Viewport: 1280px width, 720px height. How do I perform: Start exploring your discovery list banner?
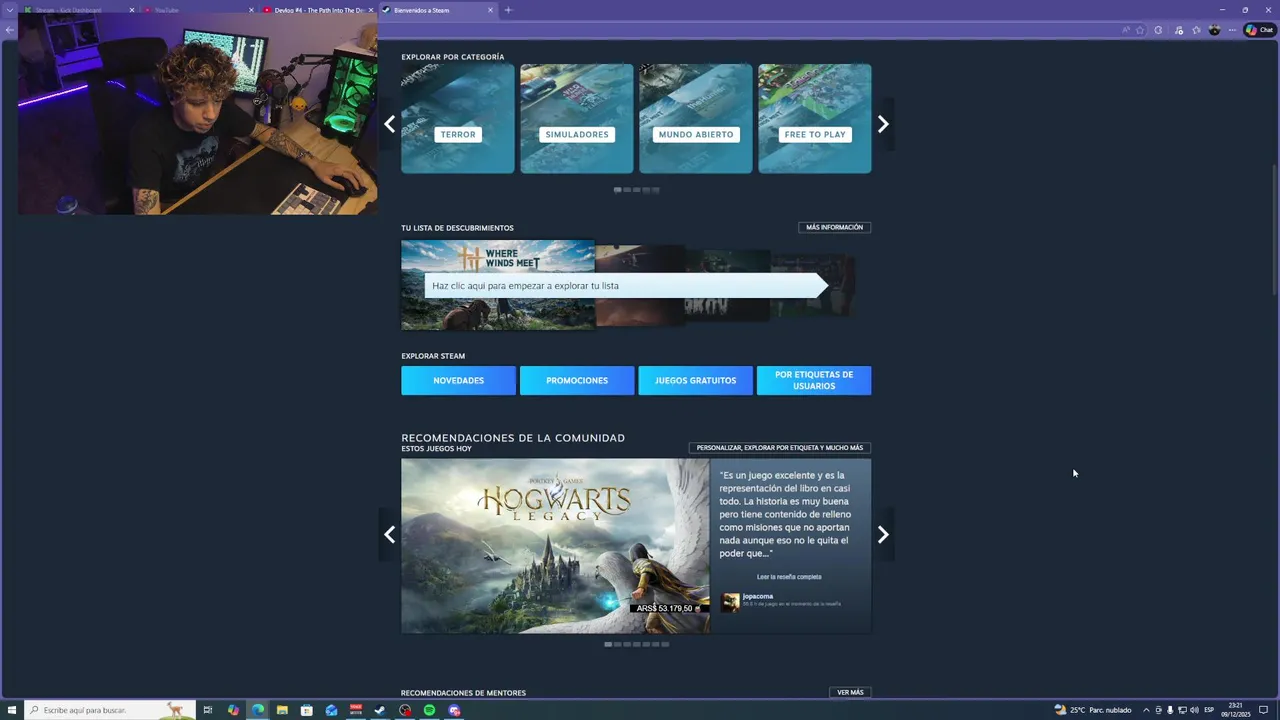pyautogui.click(x=626, y=286)
